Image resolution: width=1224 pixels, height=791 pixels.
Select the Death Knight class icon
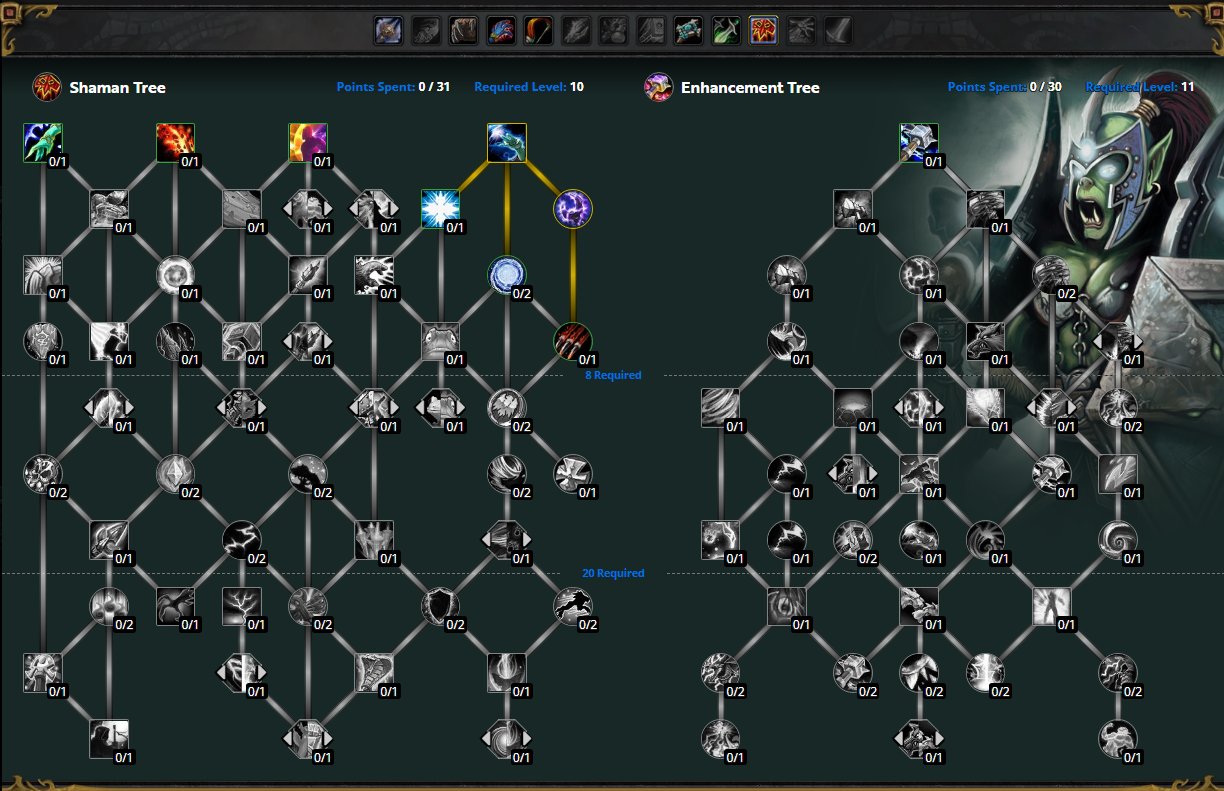389,31
